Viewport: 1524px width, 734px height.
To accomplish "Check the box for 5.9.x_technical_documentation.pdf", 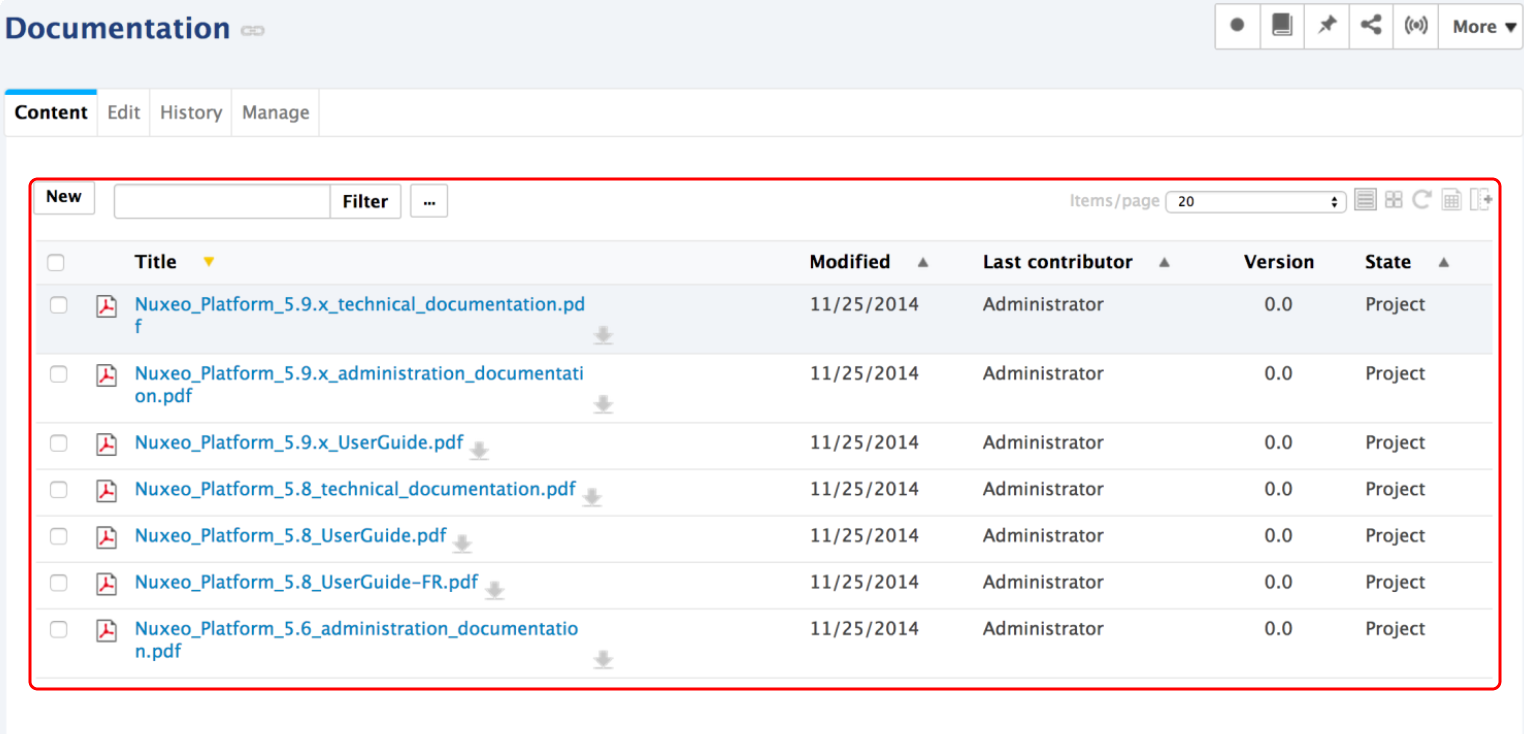I will tap(59, 305).
